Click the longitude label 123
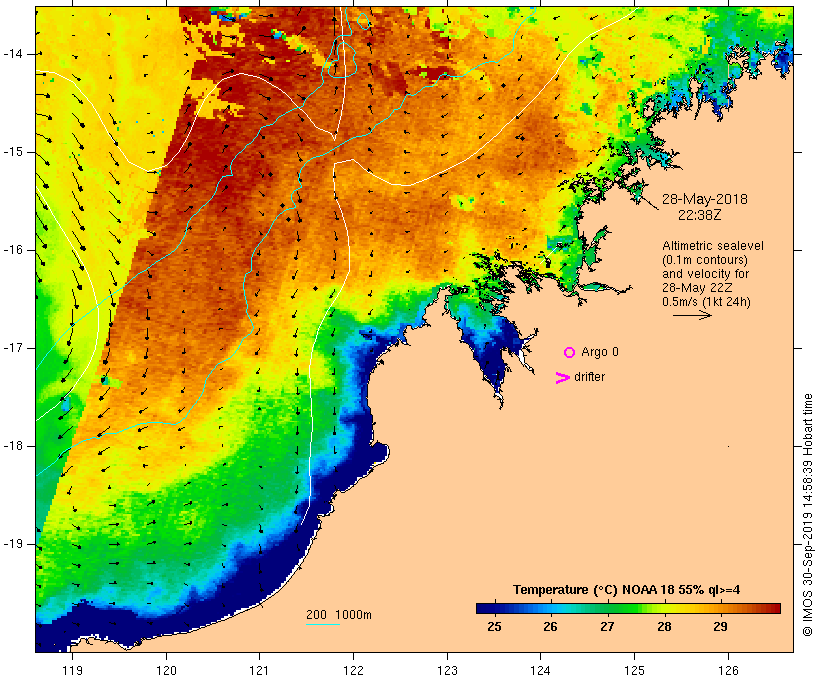Screen dimensions: 820x680 point(447,670)
